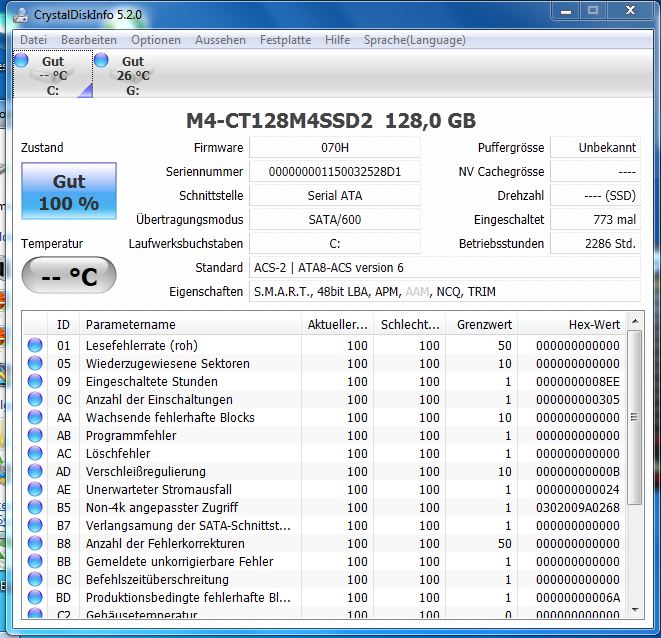The height and width of the screenshot is (638, 661).
Task: Click the blue status orb for drive C:
Action: coord(21,60)
